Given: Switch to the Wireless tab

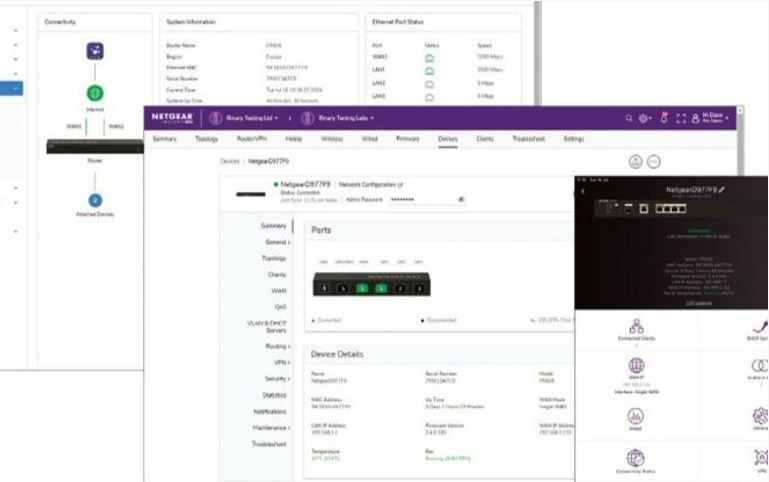Looking at the screenshot, I should [x=332, y=139].
